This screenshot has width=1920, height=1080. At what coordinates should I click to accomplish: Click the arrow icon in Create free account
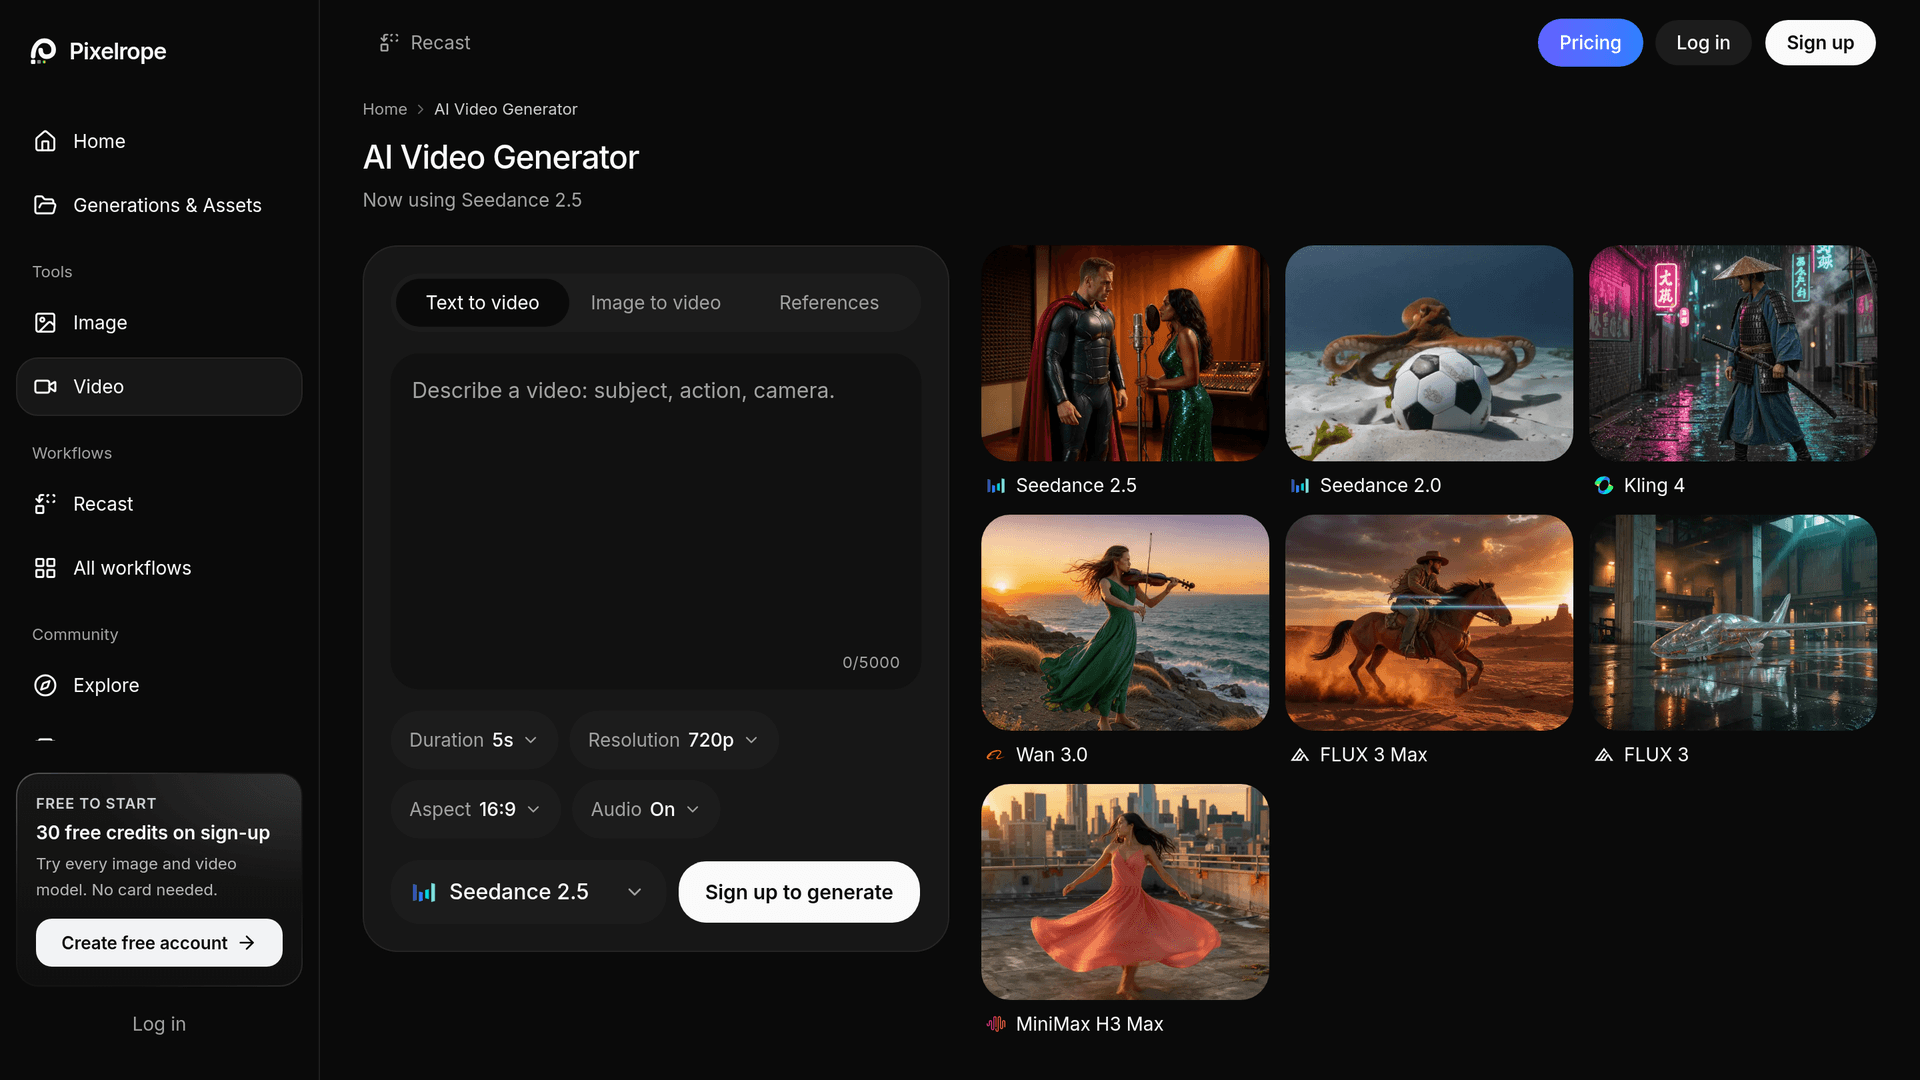click(x=247, y=943)
